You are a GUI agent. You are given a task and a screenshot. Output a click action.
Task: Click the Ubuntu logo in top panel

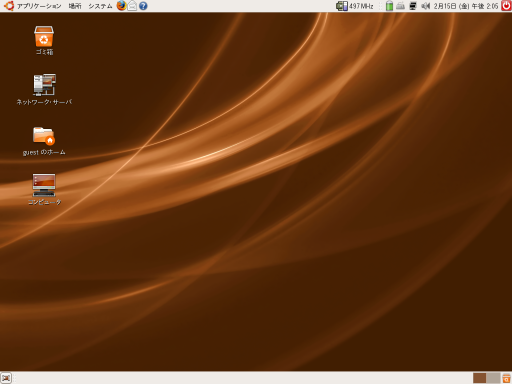9,6
